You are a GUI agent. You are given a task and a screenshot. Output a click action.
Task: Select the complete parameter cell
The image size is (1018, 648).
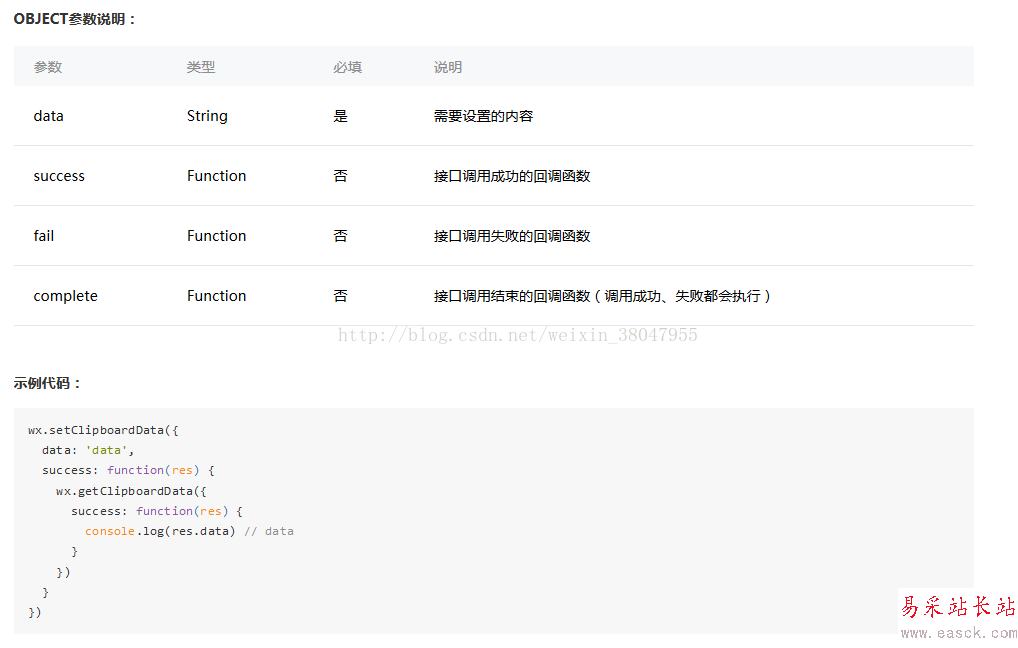[x=66, y=296]
